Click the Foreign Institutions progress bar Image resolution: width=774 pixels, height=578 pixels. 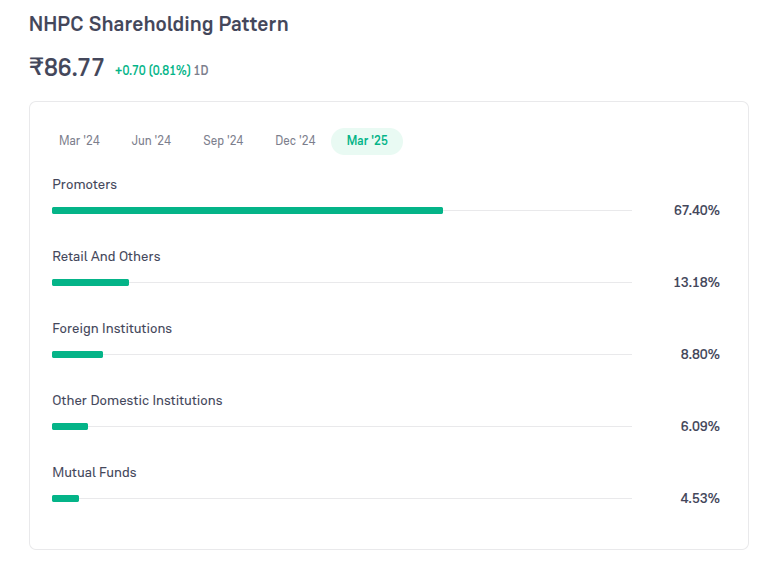(342, 354)
